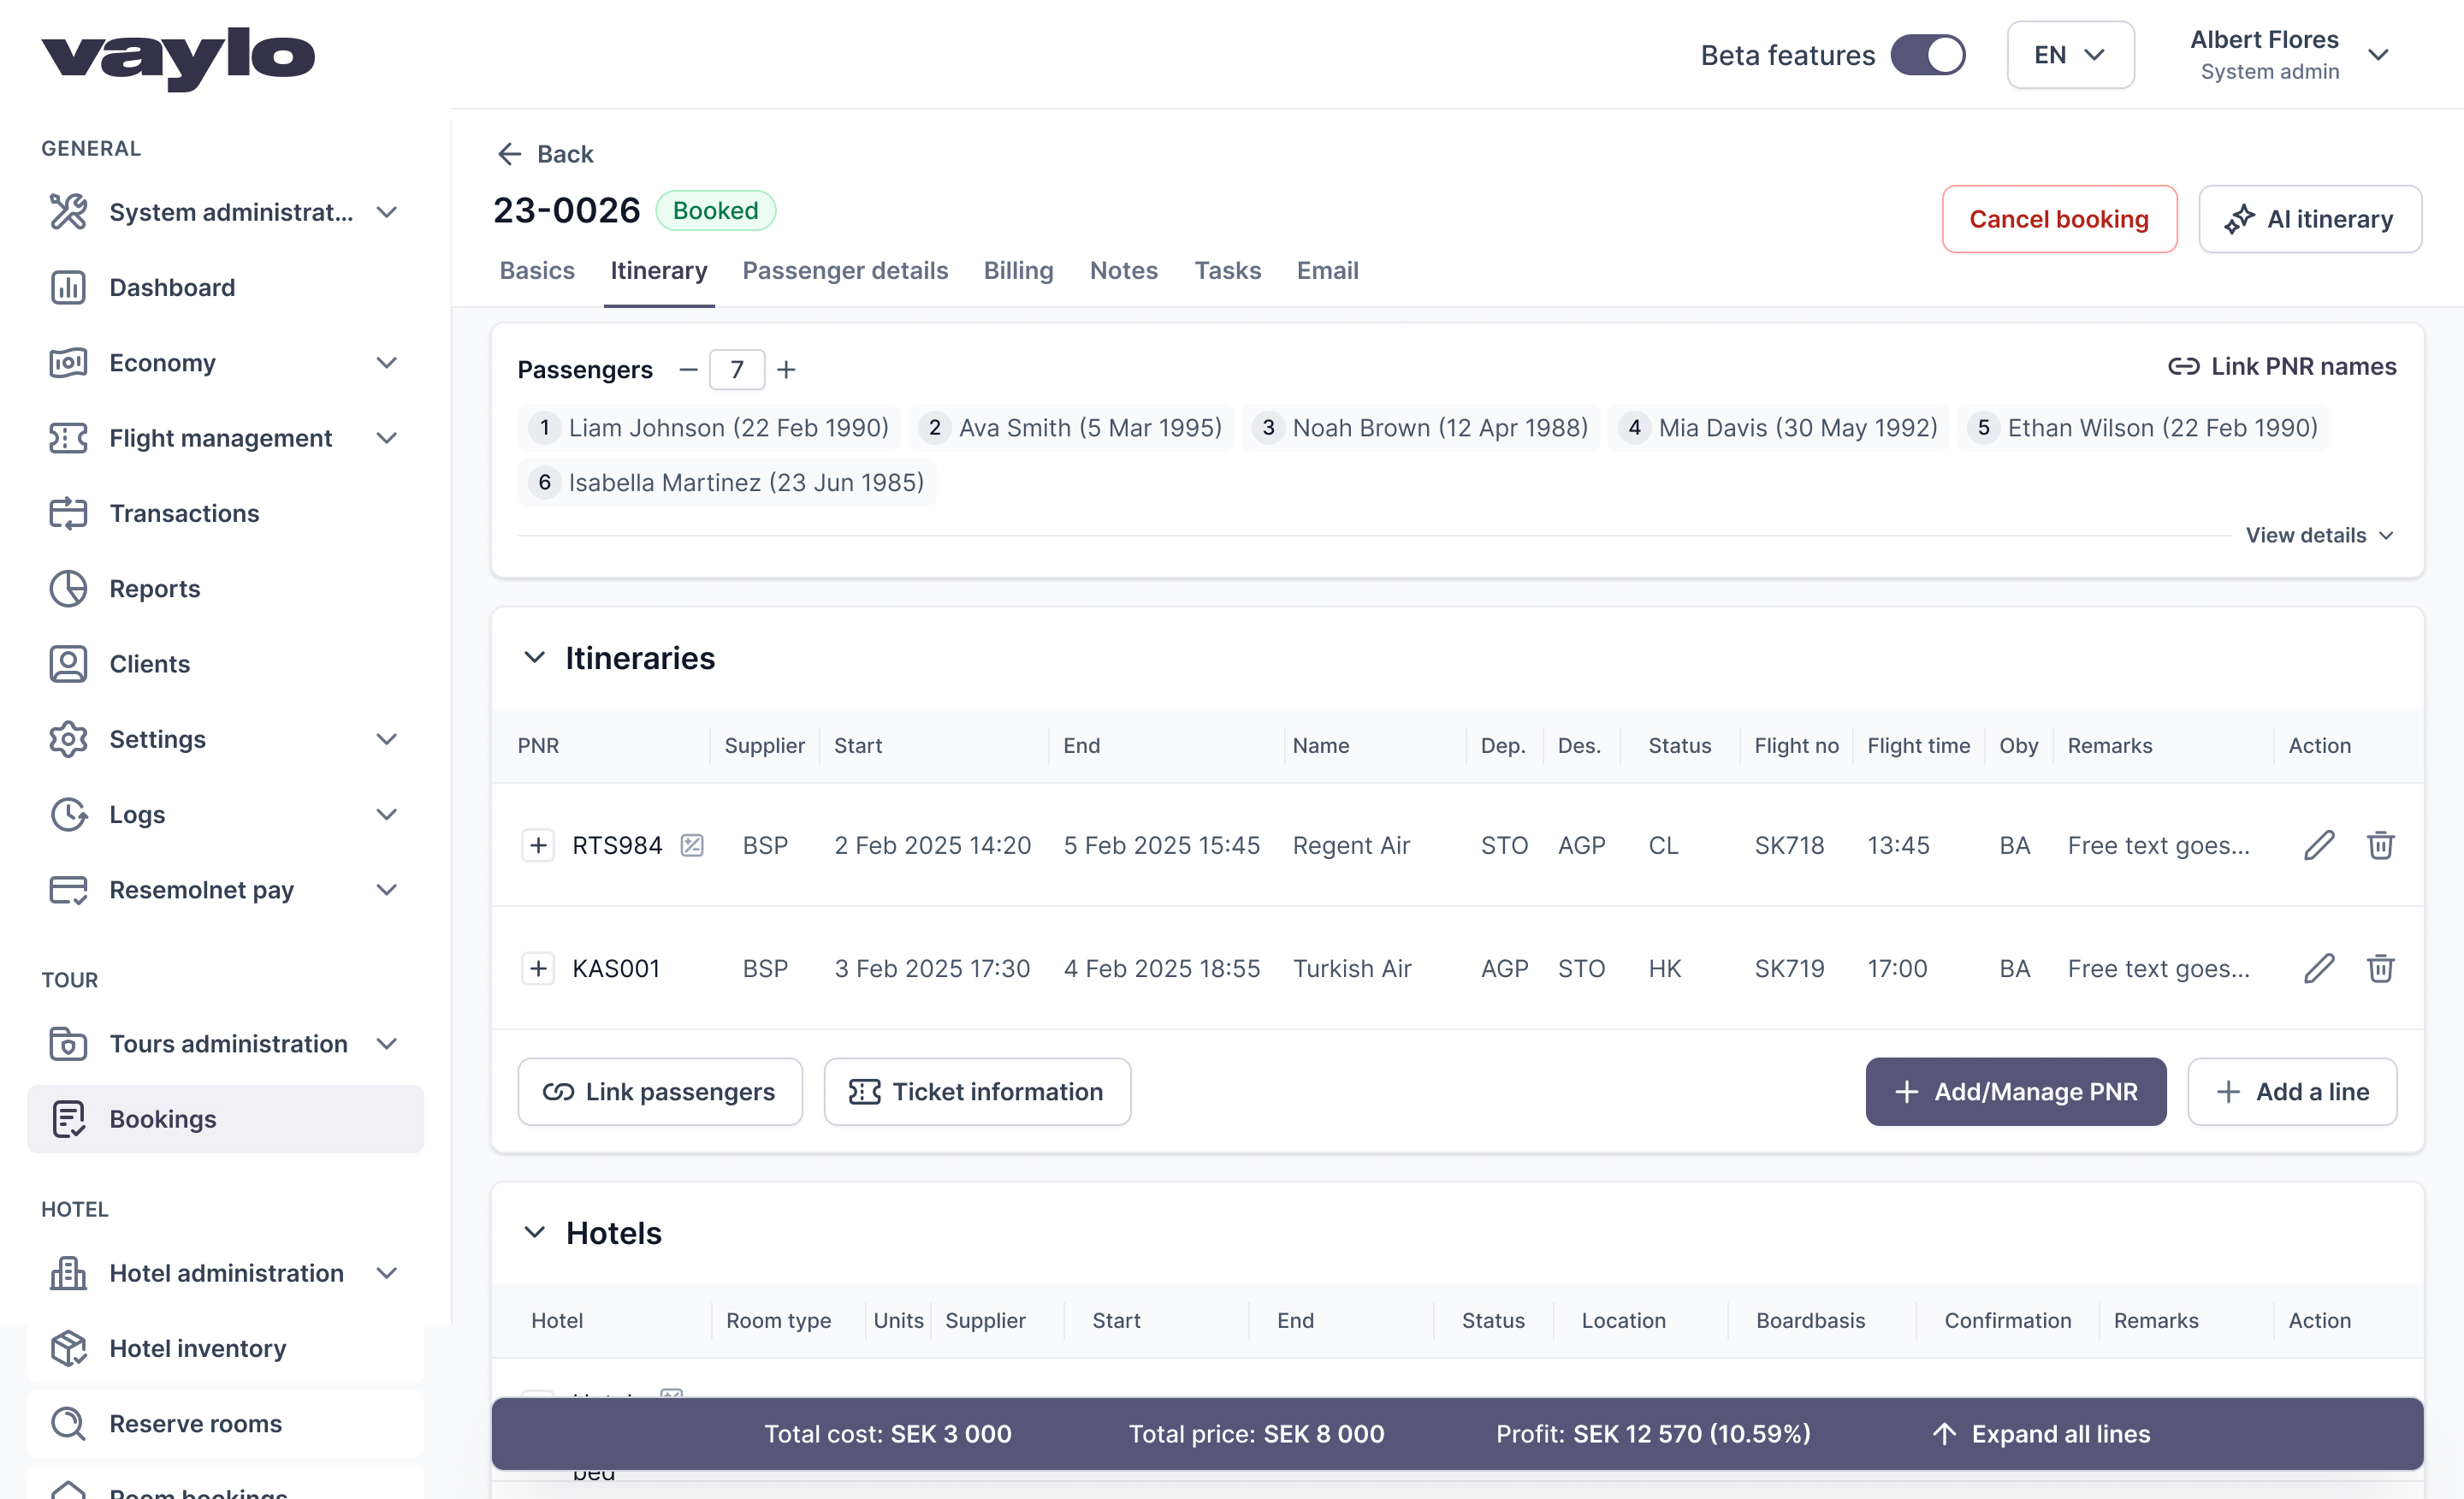Click the Cancel booking button

2058,218
